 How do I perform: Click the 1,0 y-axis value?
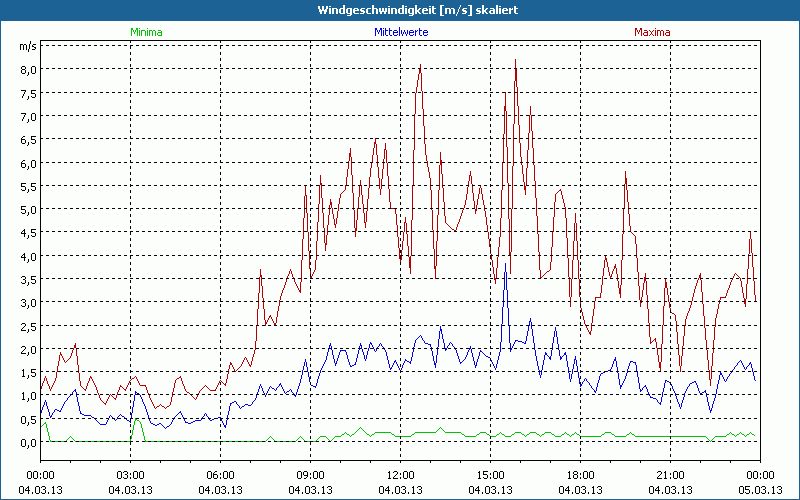point(29,396)
